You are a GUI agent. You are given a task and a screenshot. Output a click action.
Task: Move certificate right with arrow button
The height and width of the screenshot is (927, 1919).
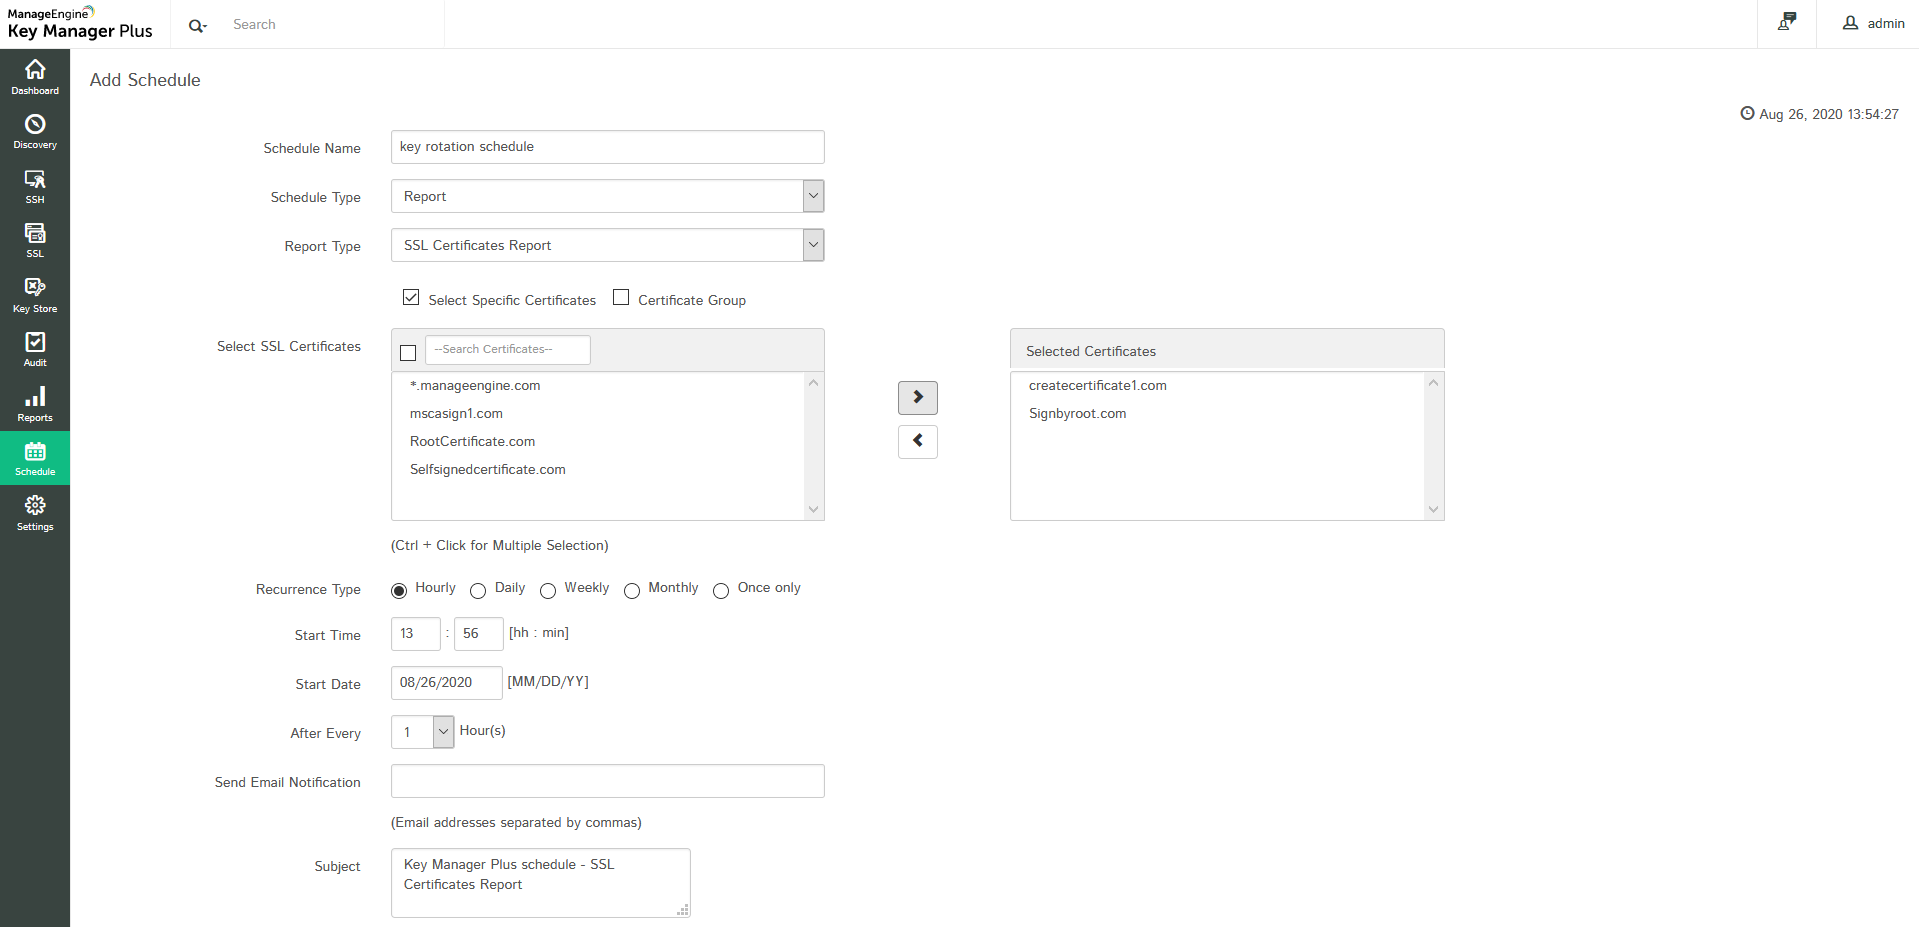917,397
